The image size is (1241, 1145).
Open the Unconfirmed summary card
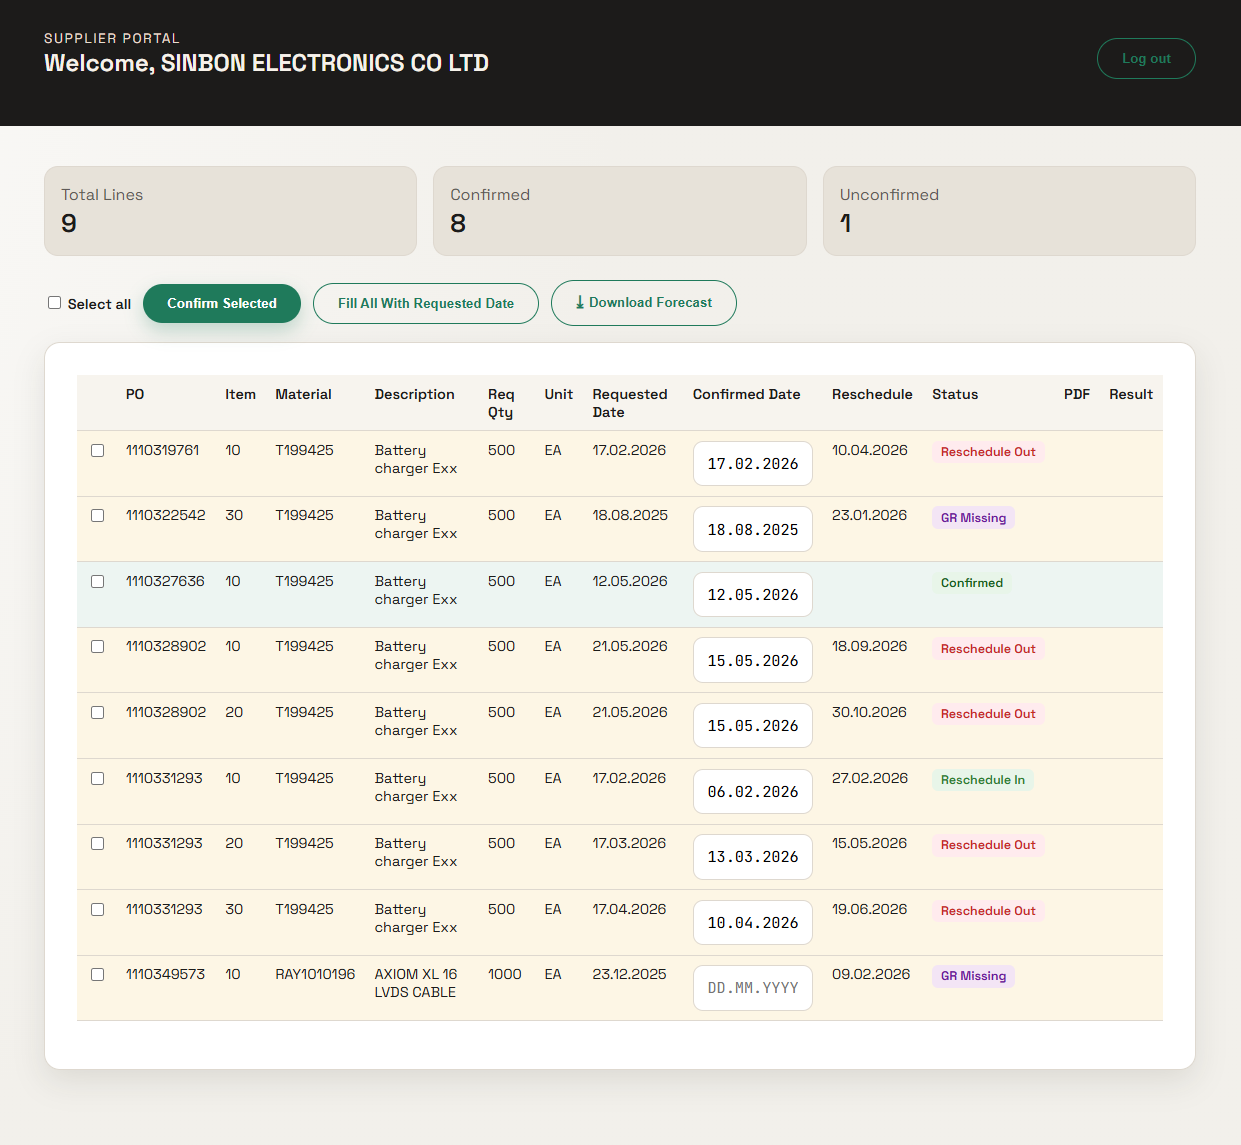point(1008,211)
